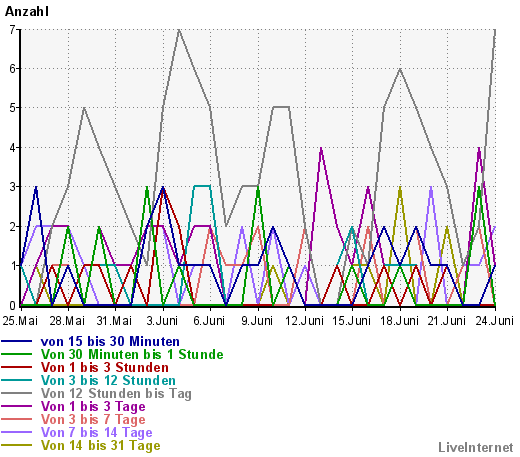Click the '9.Juni' x-axis label
Screen dimensions: 520x457
pos(257,321)
